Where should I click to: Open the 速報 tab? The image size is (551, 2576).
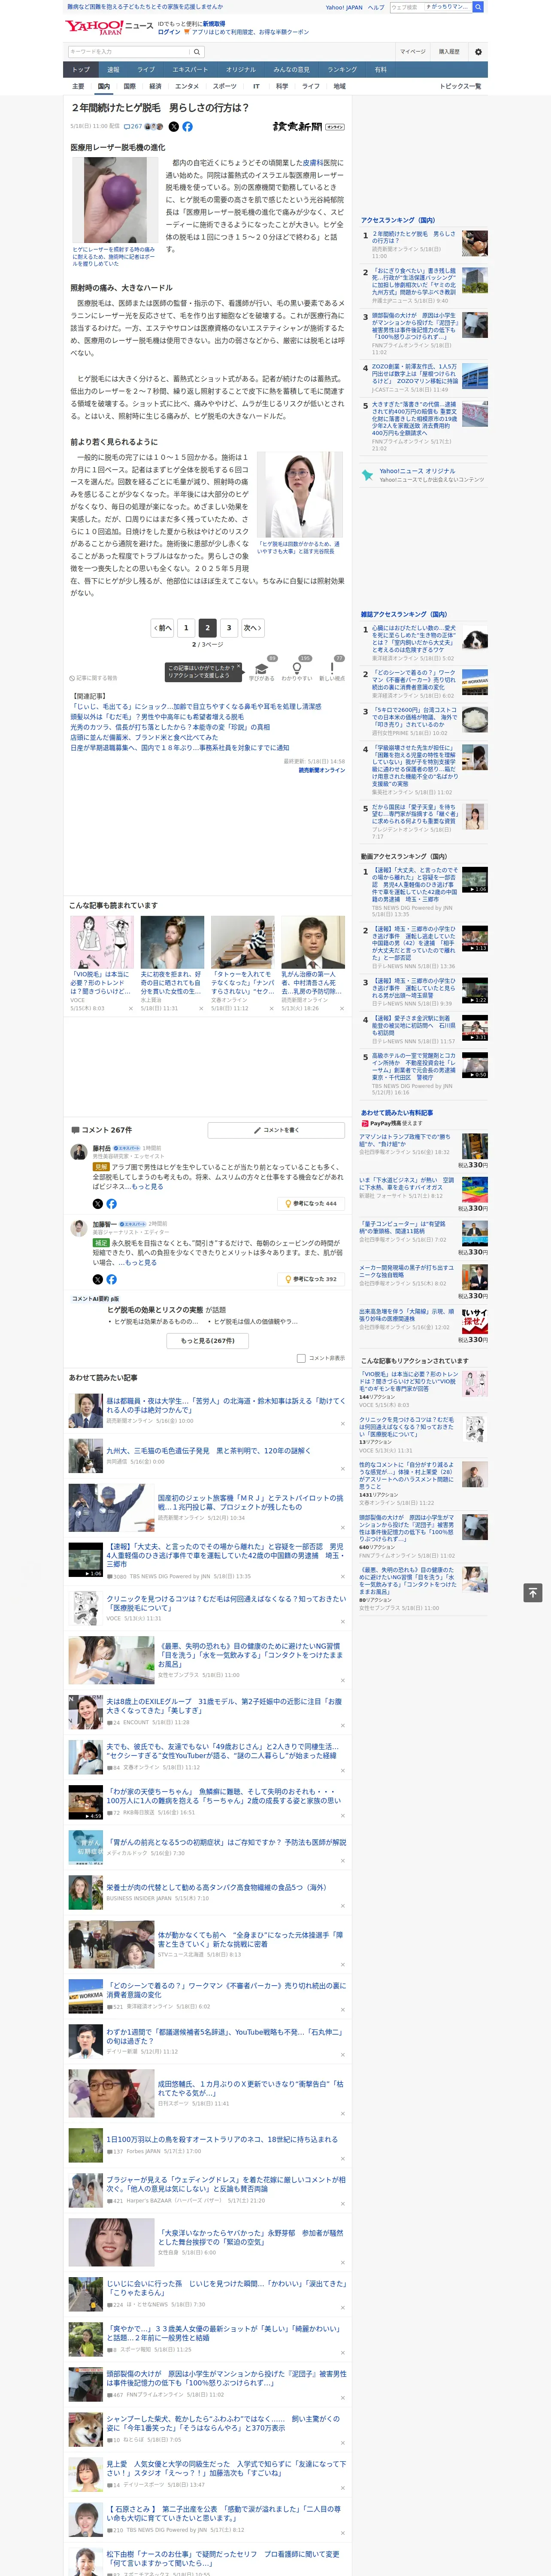(113, 69)
